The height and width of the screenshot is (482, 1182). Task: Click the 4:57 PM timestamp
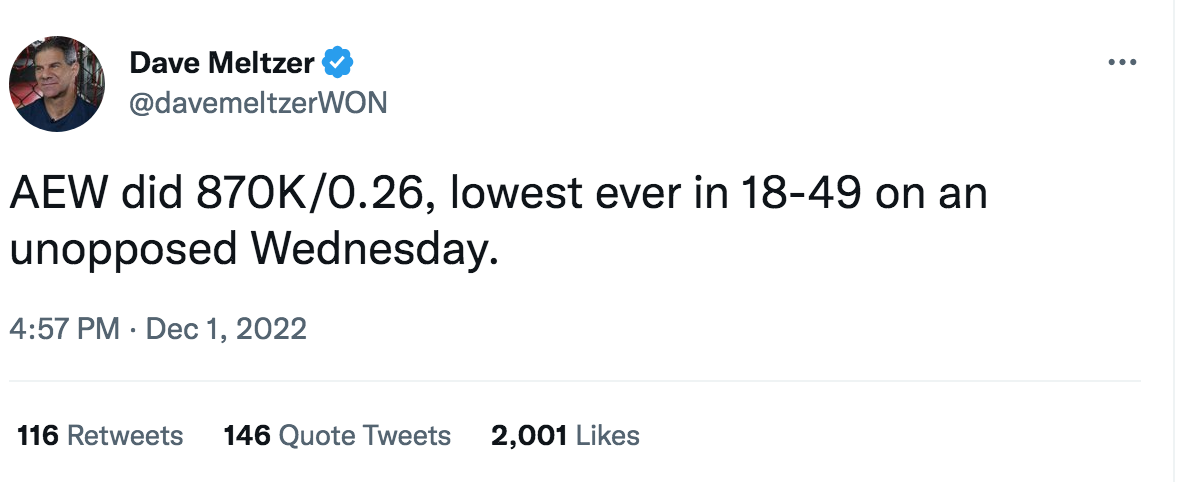64,328
